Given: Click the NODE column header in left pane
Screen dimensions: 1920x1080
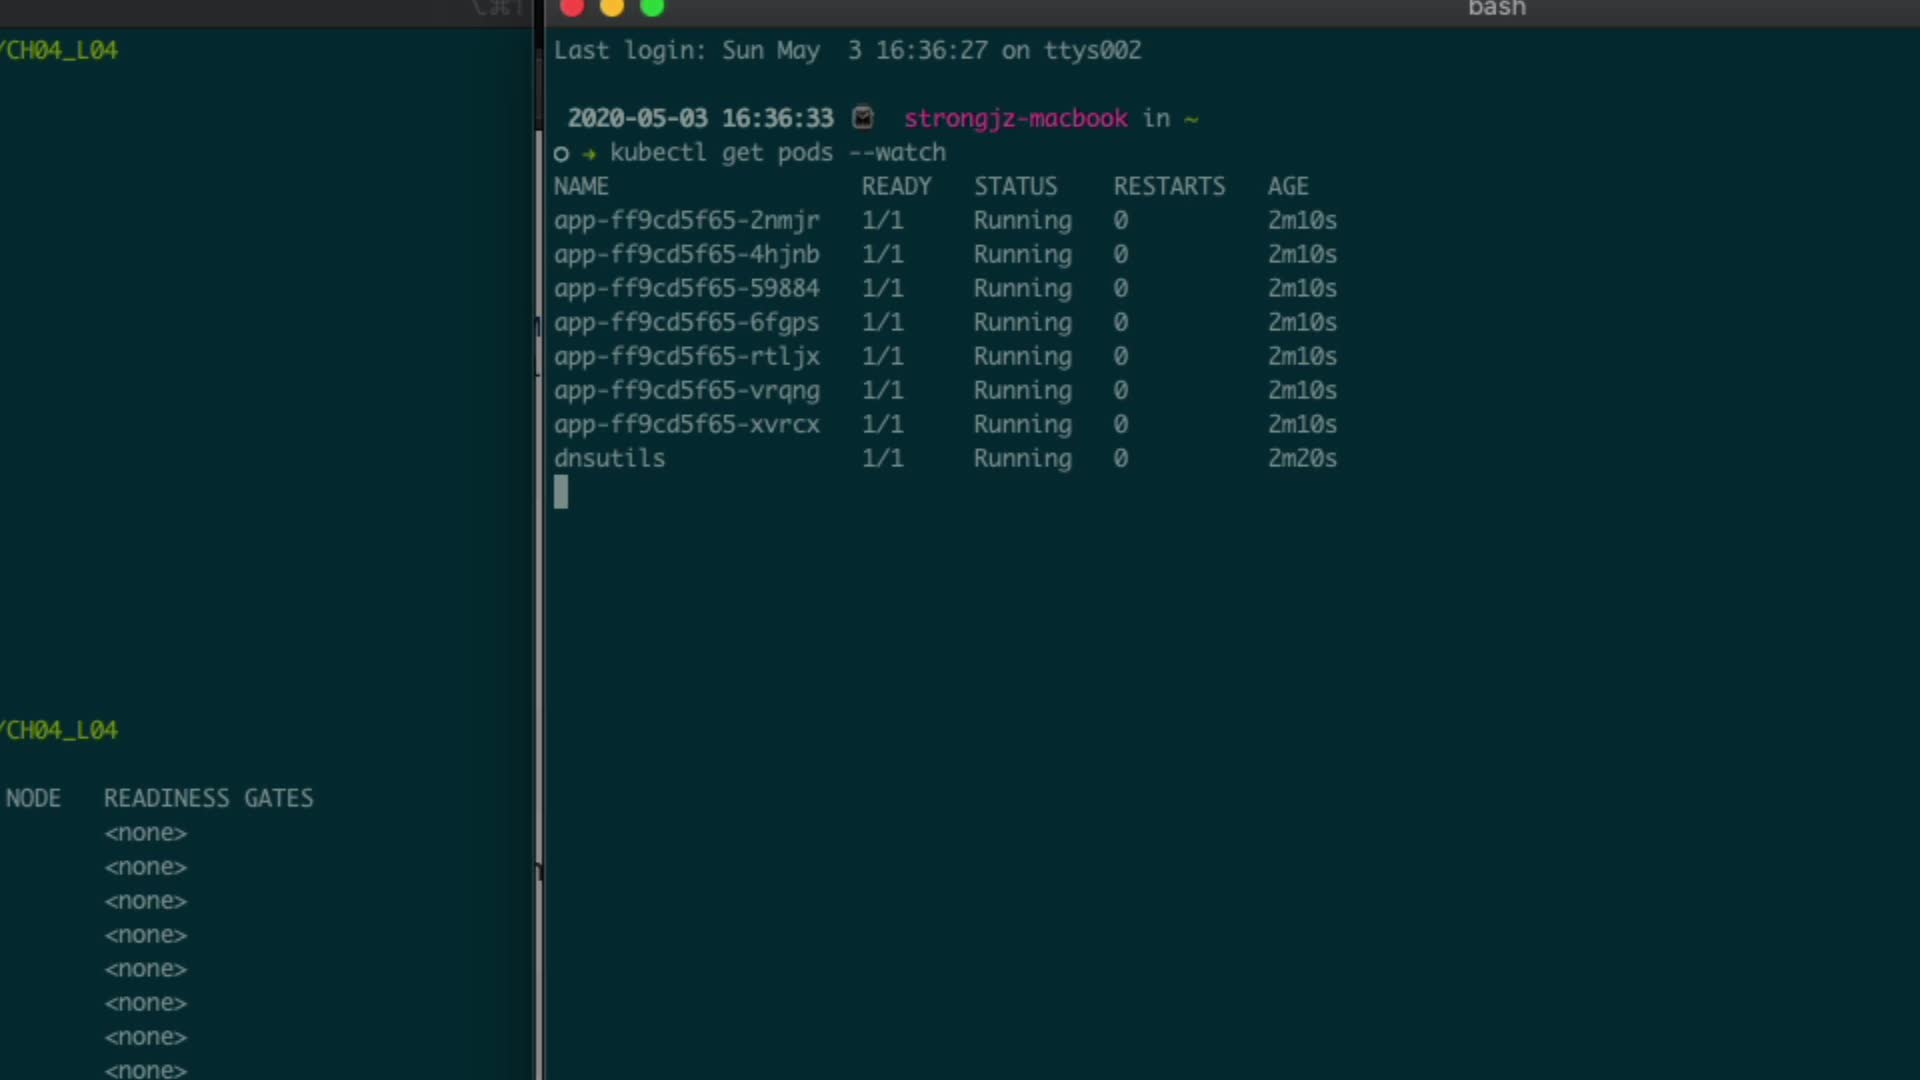Looking at the screenshot, I should pyautogui.click(x=33, y=798).
